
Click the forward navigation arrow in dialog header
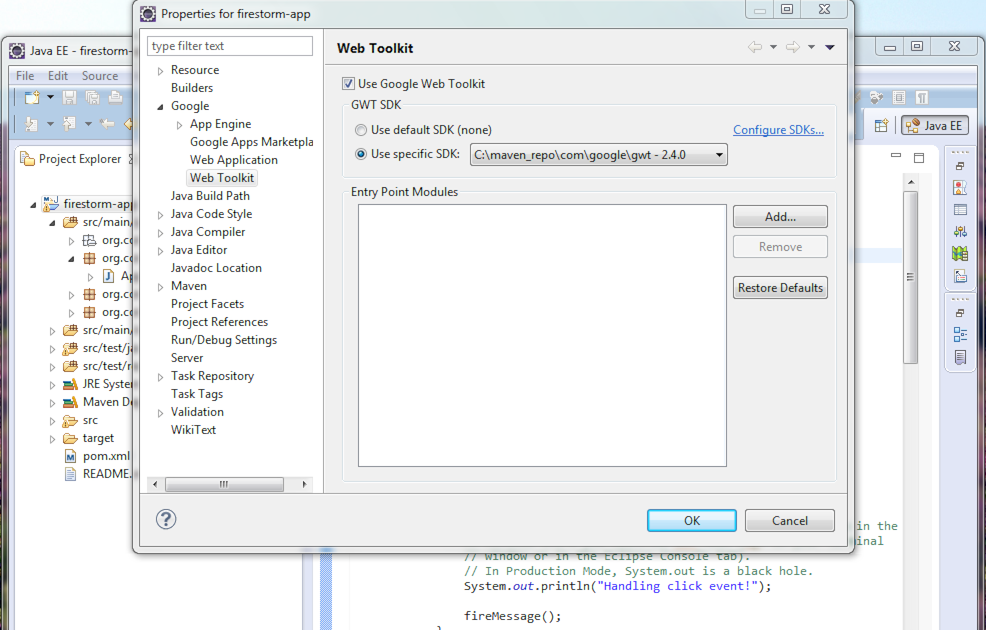click(x=793, y=47)
